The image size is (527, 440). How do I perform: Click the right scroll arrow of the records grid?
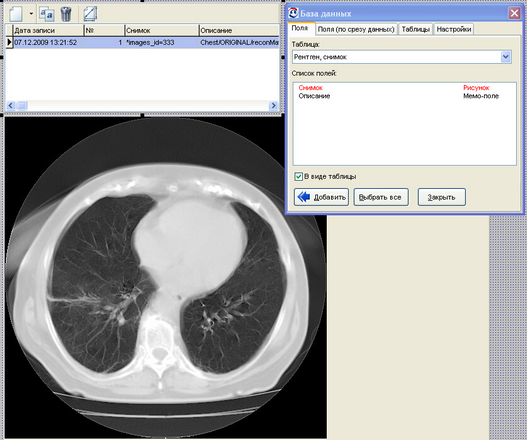pos(274,106)
